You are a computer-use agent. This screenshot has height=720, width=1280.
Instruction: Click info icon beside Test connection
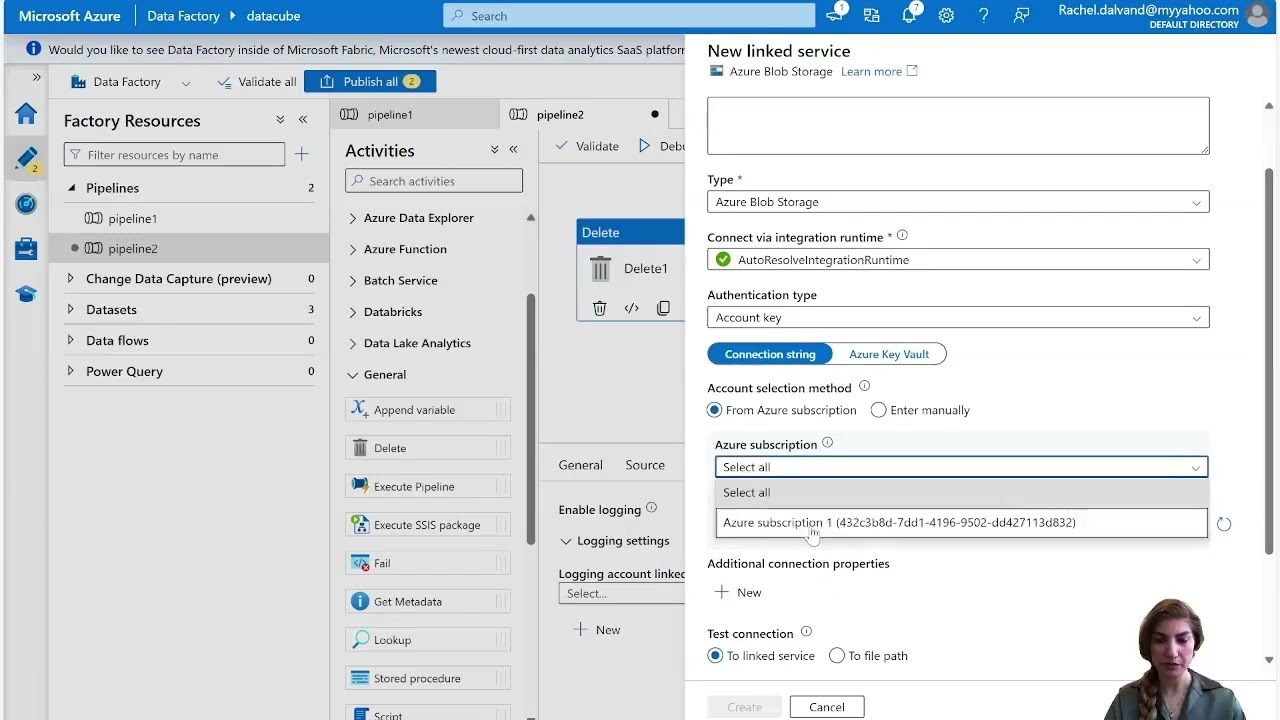point(806,632)
